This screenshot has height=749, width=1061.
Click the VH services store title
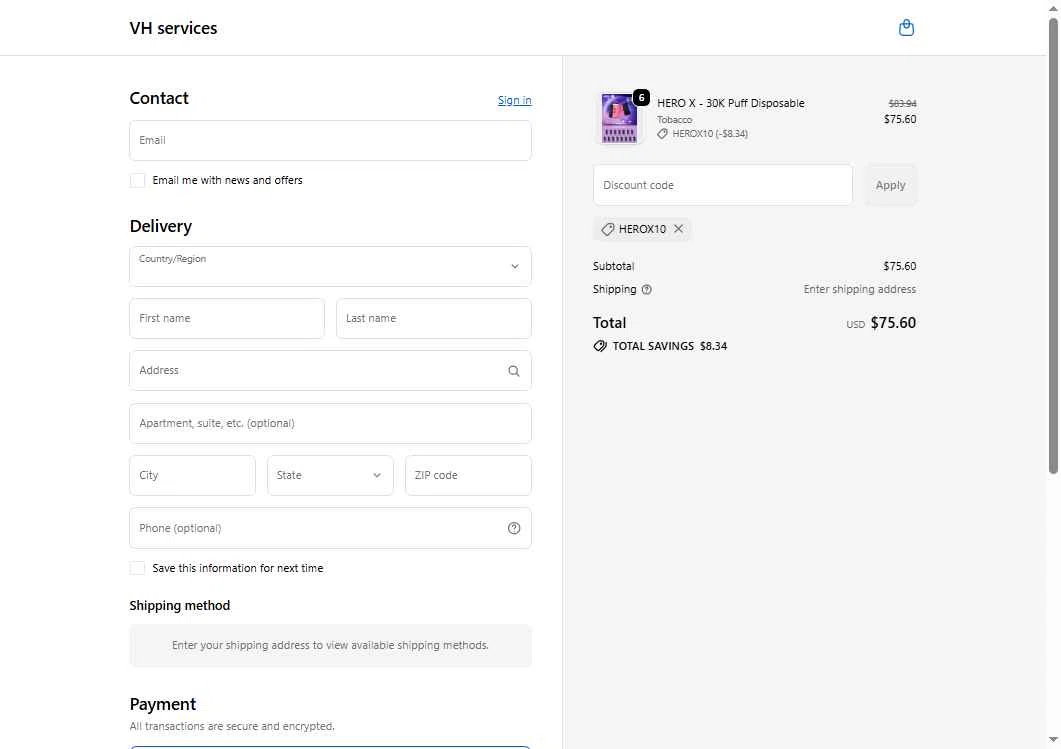click(x=173, y=28)
